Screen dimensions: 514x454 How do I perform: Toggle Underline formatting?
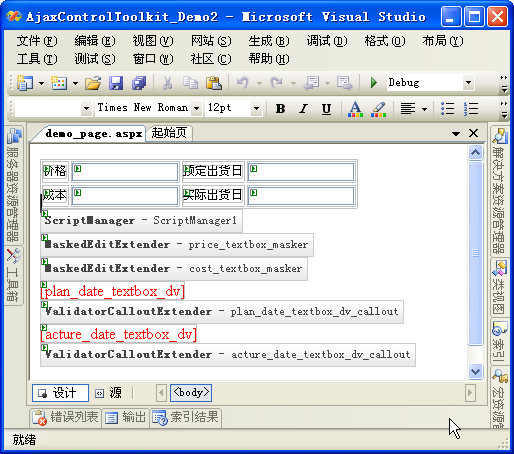pyautogui.click(x=326, y=108)
